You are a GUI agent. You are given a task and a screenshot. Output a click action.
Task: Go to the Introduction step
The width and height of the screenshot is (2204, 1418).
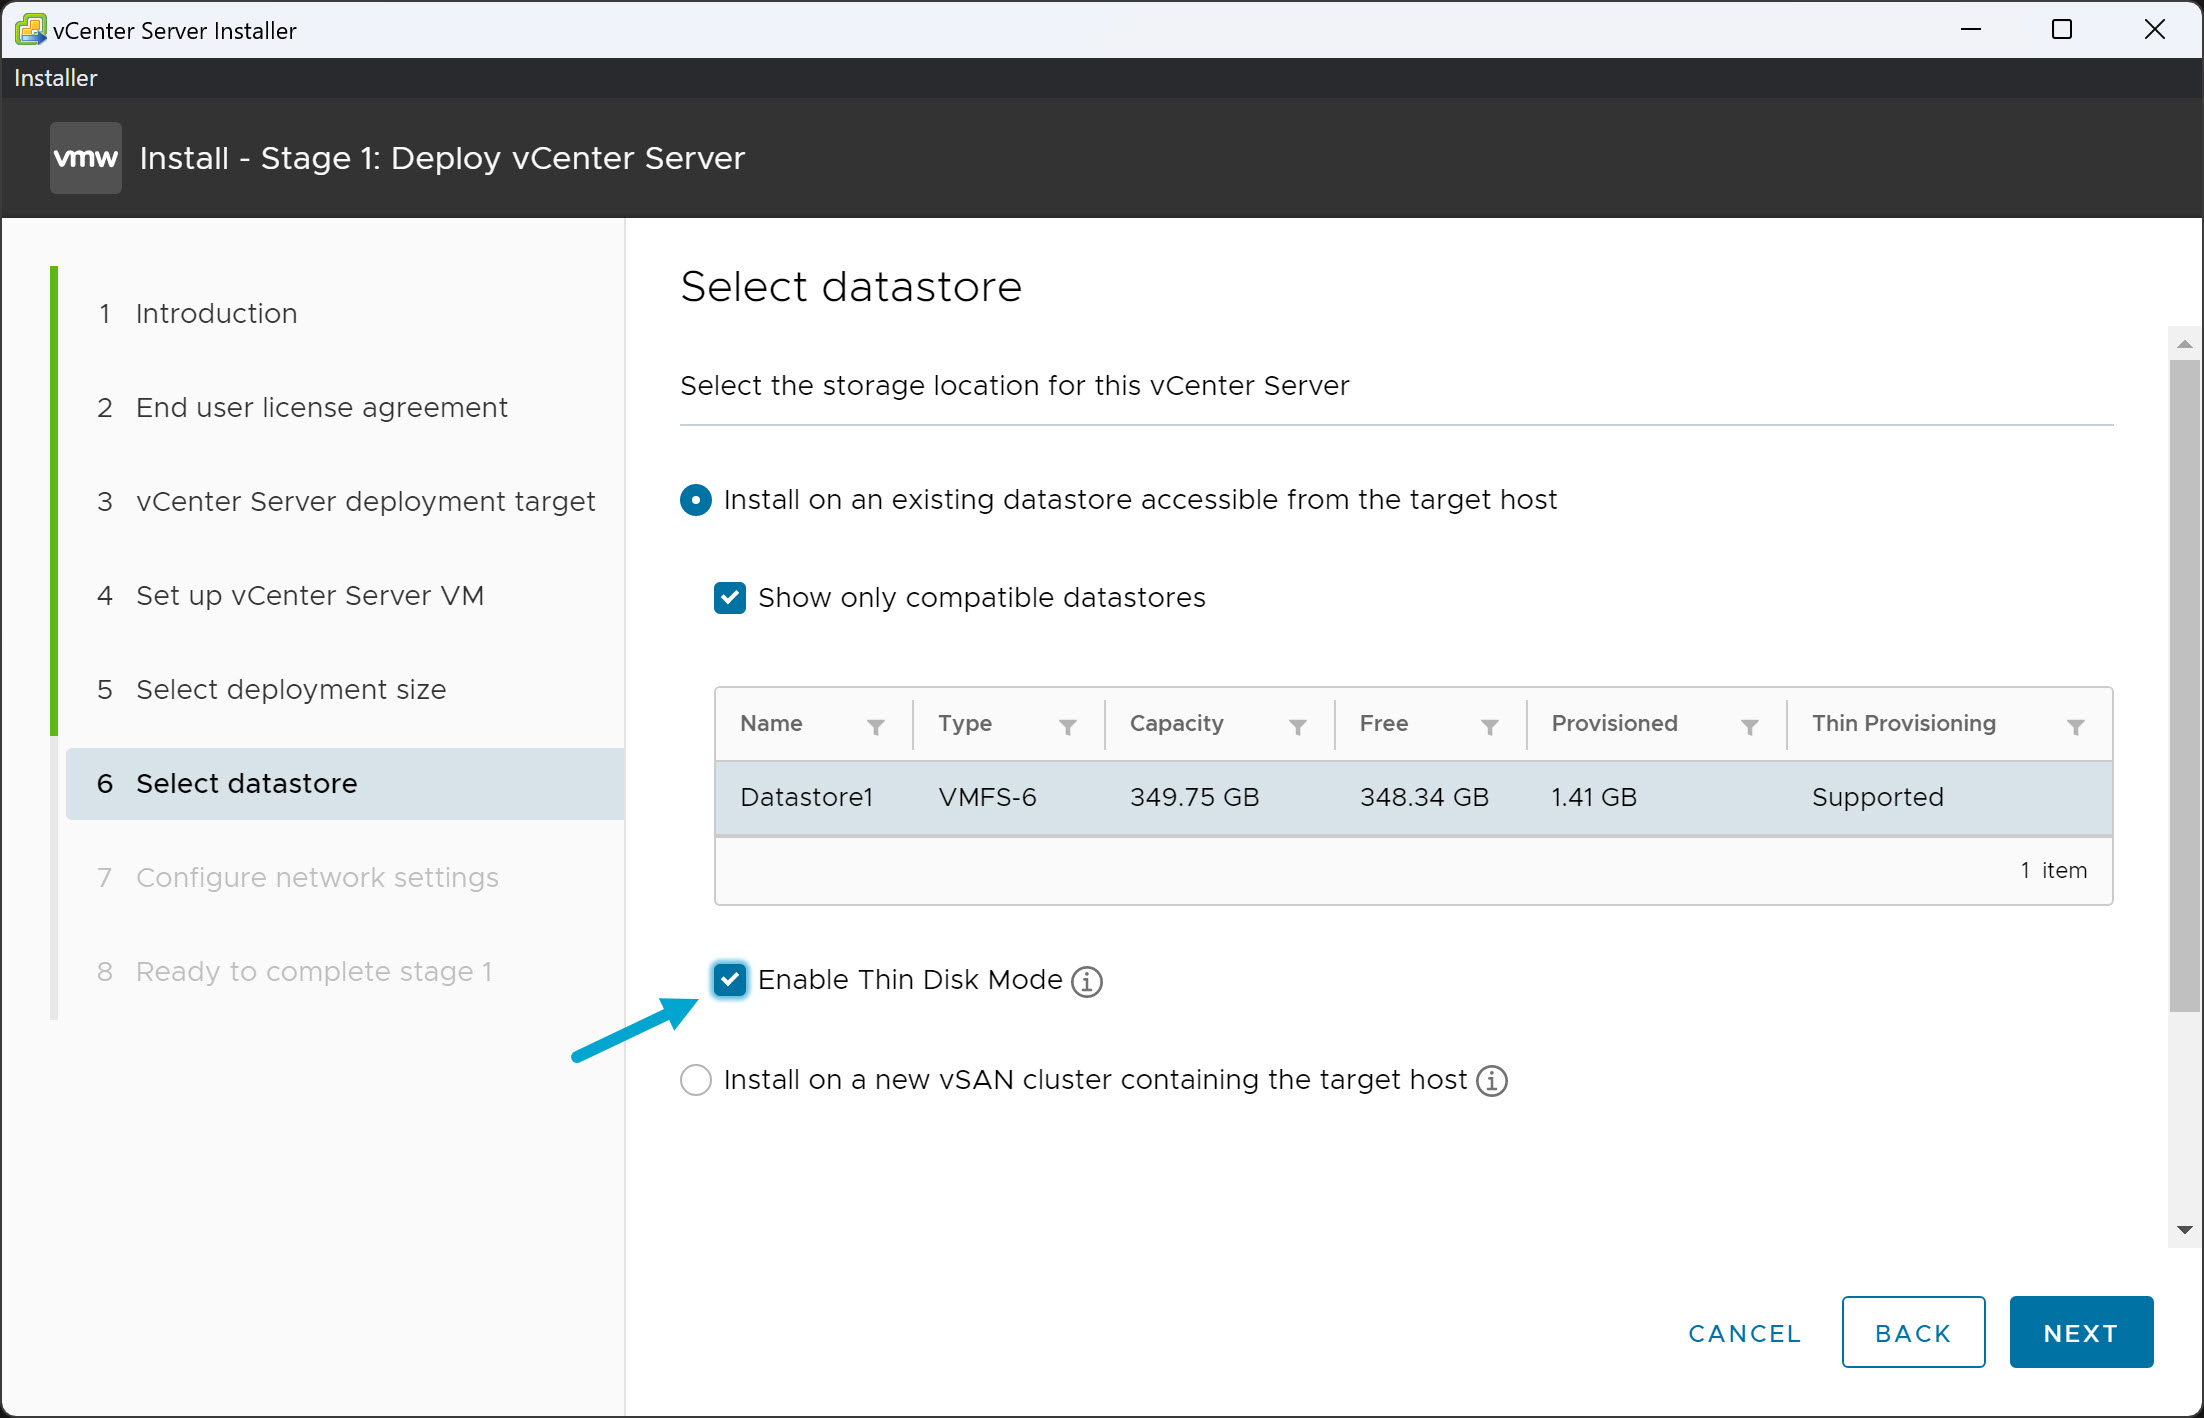[216, 313]
